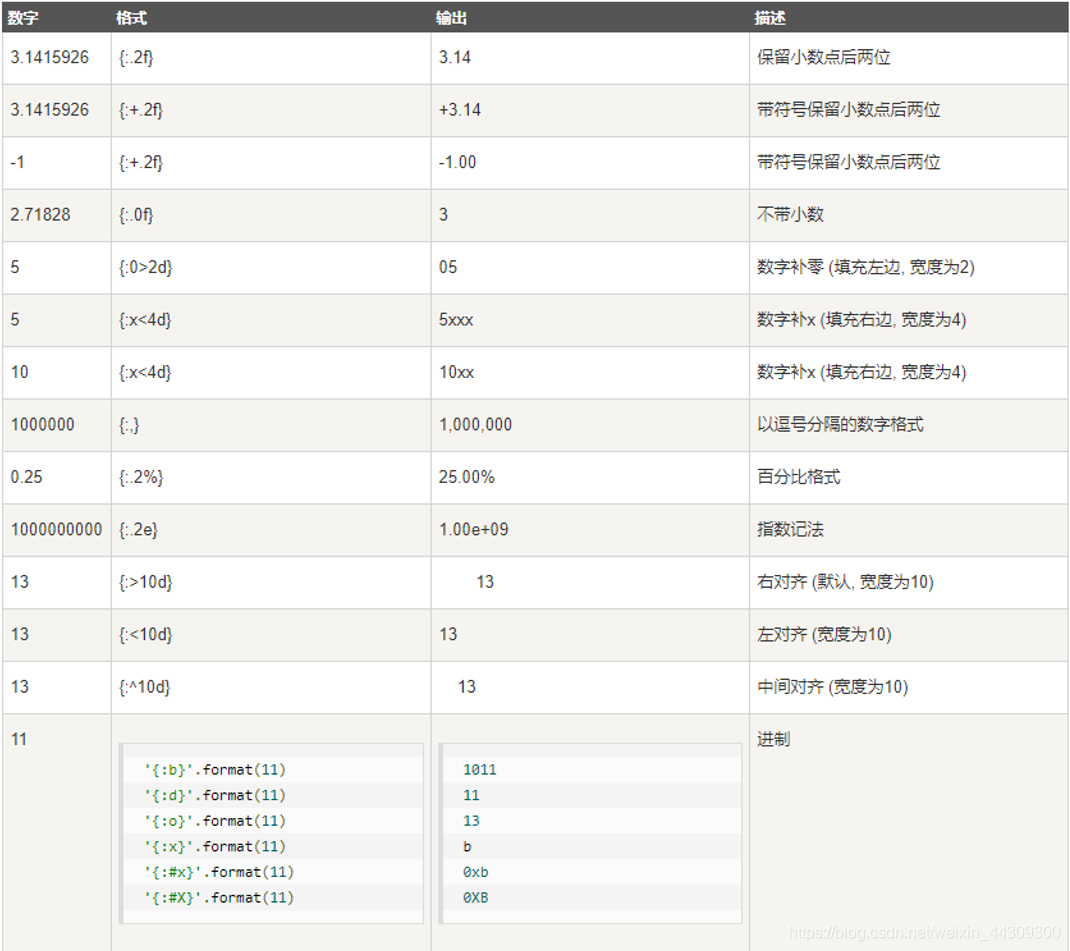This screenshot has height=951, width=1070.
Task: Select code line '{:x}'.format(11)
Action: tap(215, 847)
